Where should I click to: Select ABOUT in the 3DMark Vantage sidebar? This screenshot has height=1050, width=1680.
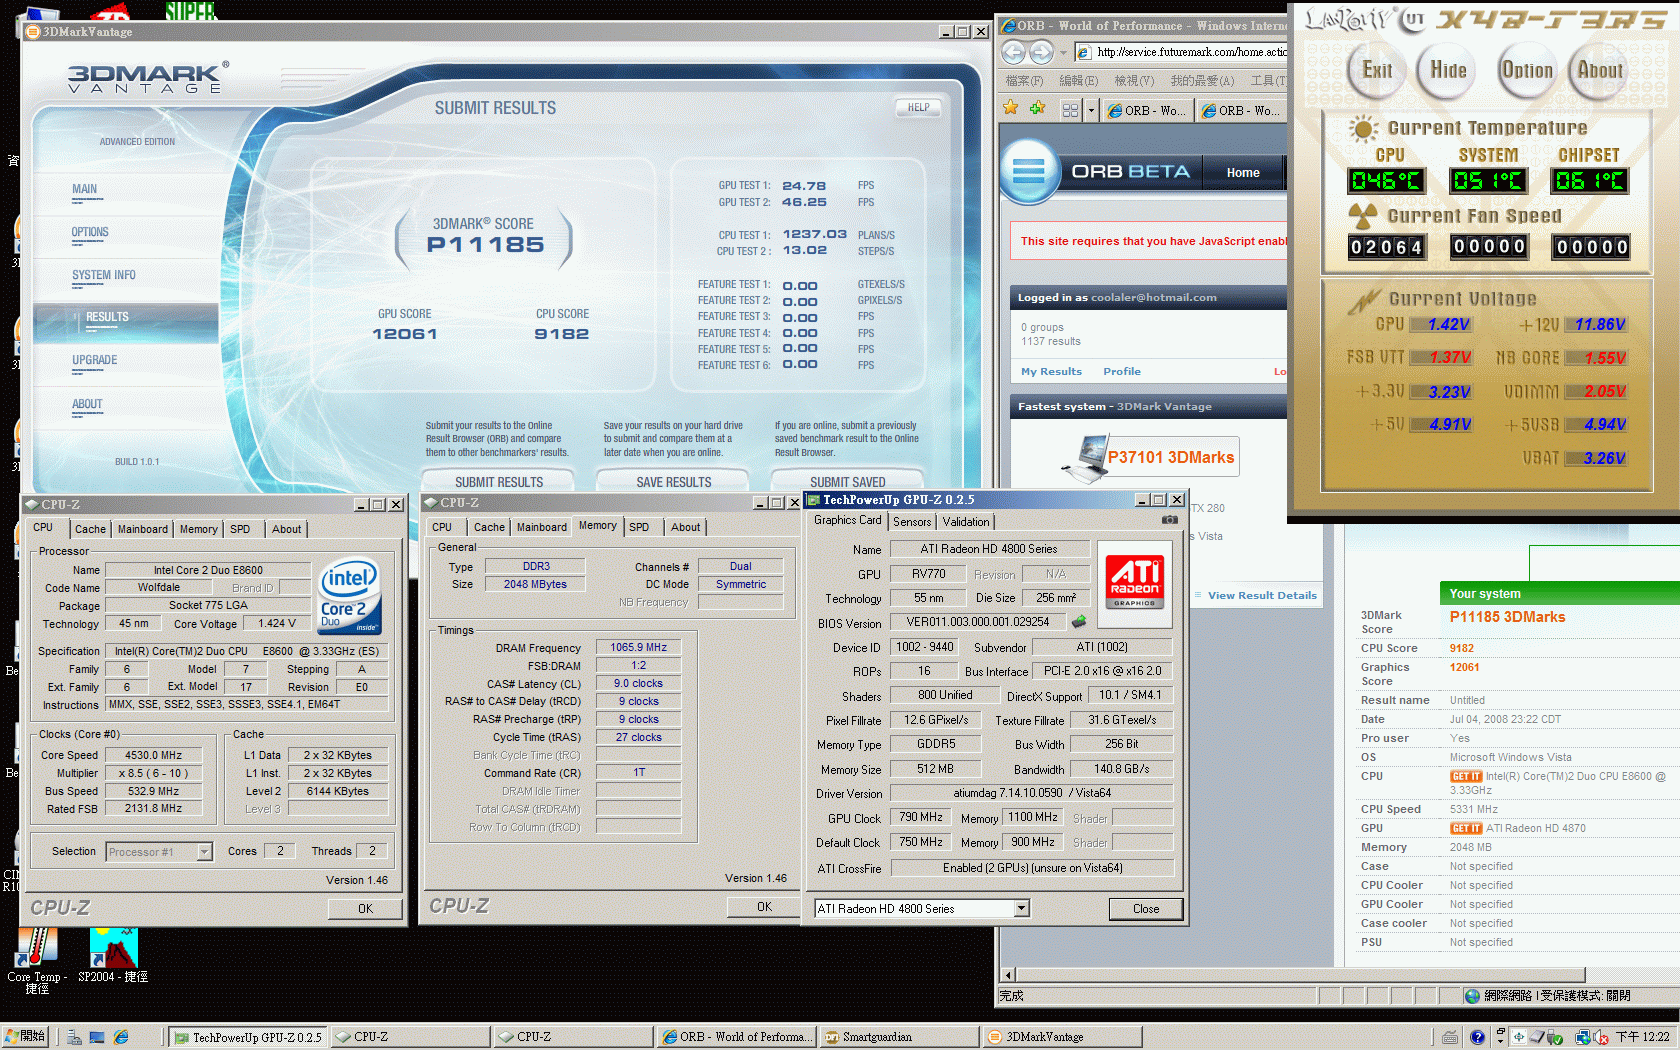click(87, 404)
